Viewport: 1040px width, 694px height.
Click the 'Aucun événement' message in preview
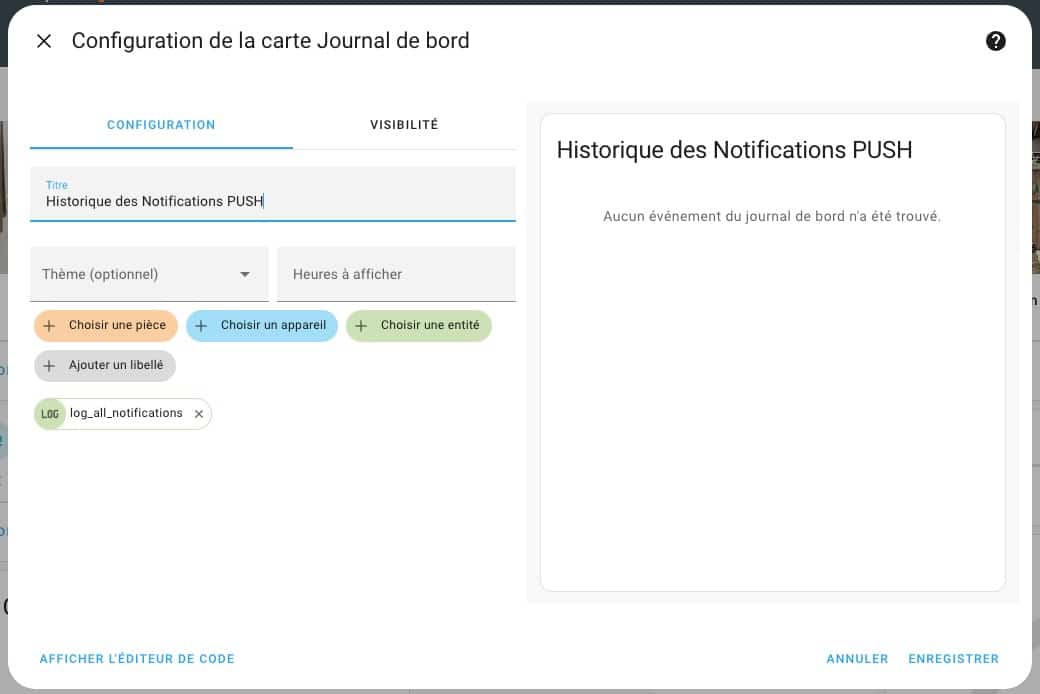click(x=772, y=216)
